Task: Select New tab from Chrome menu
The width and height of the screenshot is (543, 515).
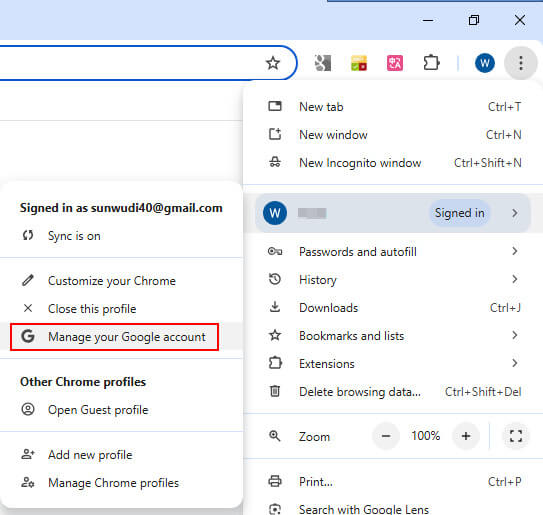Action: 393,107
